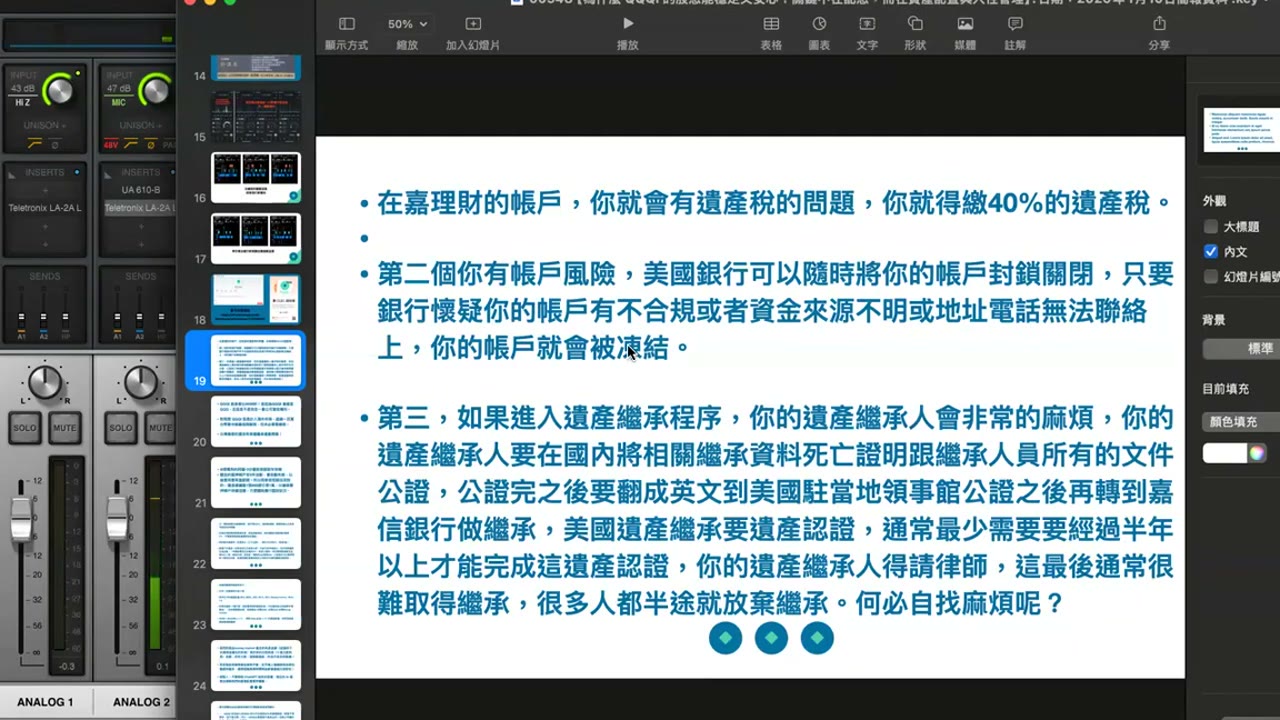Expand the 顏色填充 fill type dropdown
The image size is (1280, 720).
(x=1241, y=422)
